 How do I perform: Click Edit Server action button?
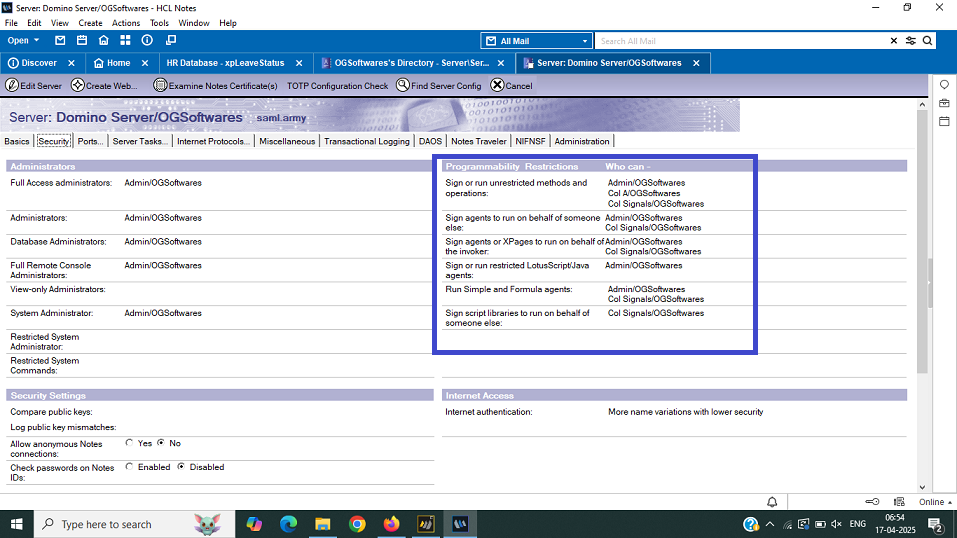34,85
